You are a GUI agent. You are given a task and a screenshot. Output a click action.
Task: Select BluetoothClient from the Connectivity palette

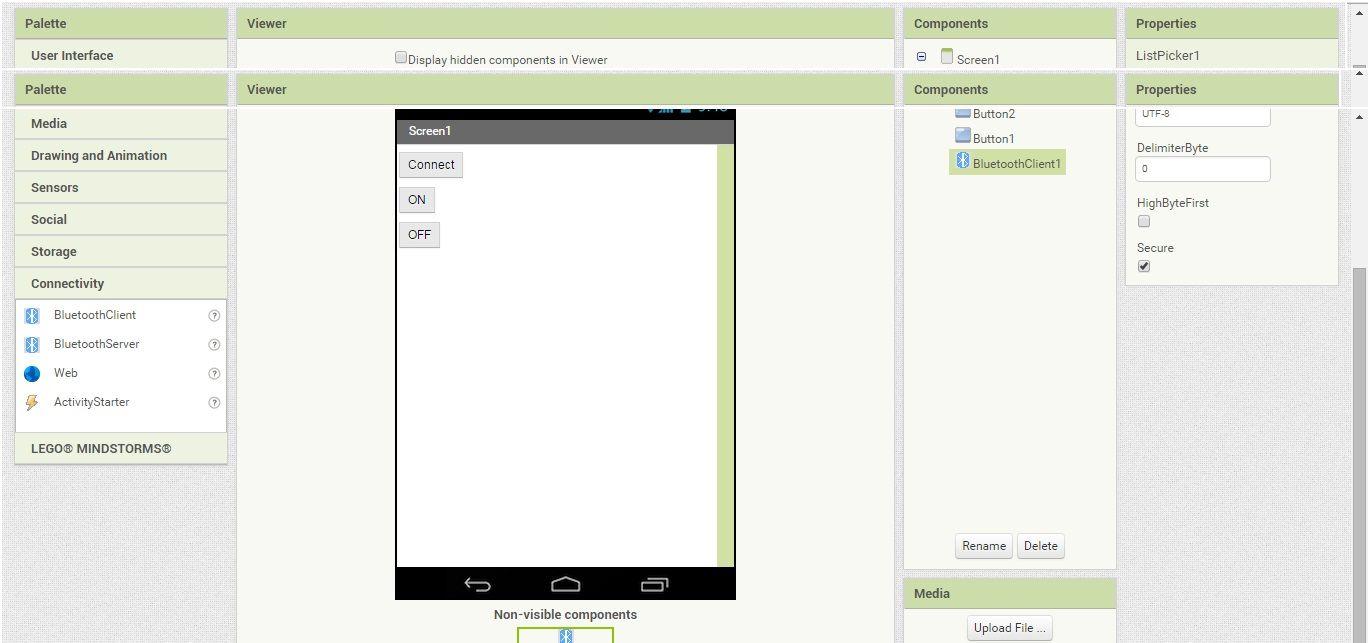point(95,314)
